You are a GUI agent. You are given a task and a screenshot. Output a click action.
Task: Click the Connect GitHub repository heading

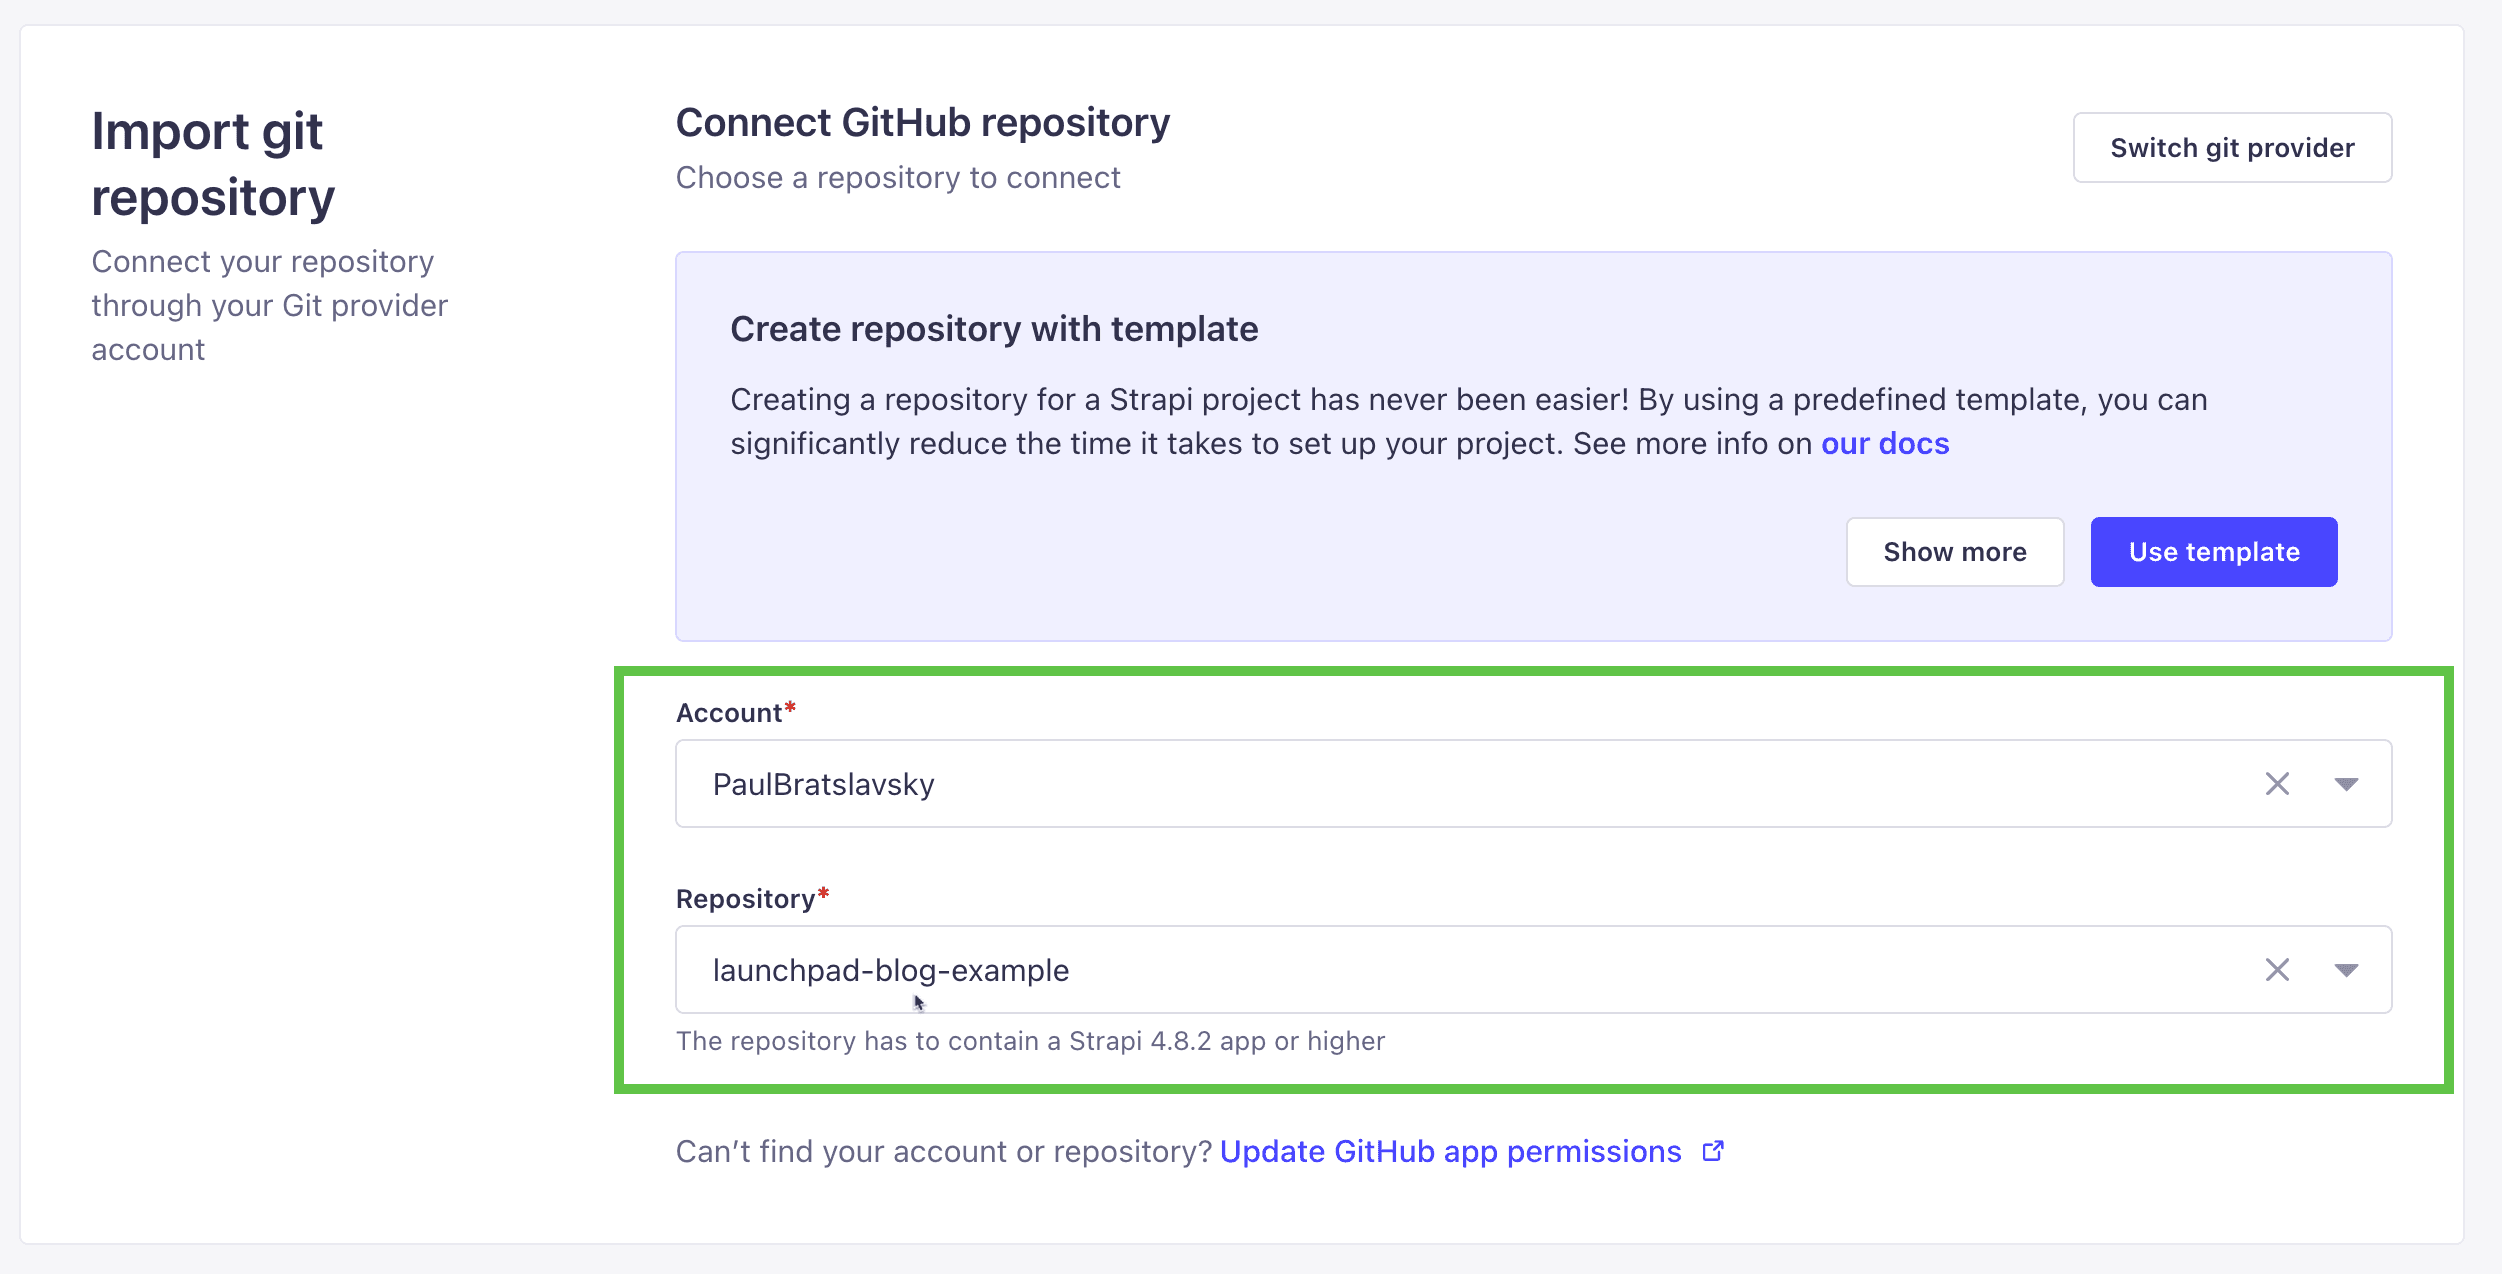922,123
